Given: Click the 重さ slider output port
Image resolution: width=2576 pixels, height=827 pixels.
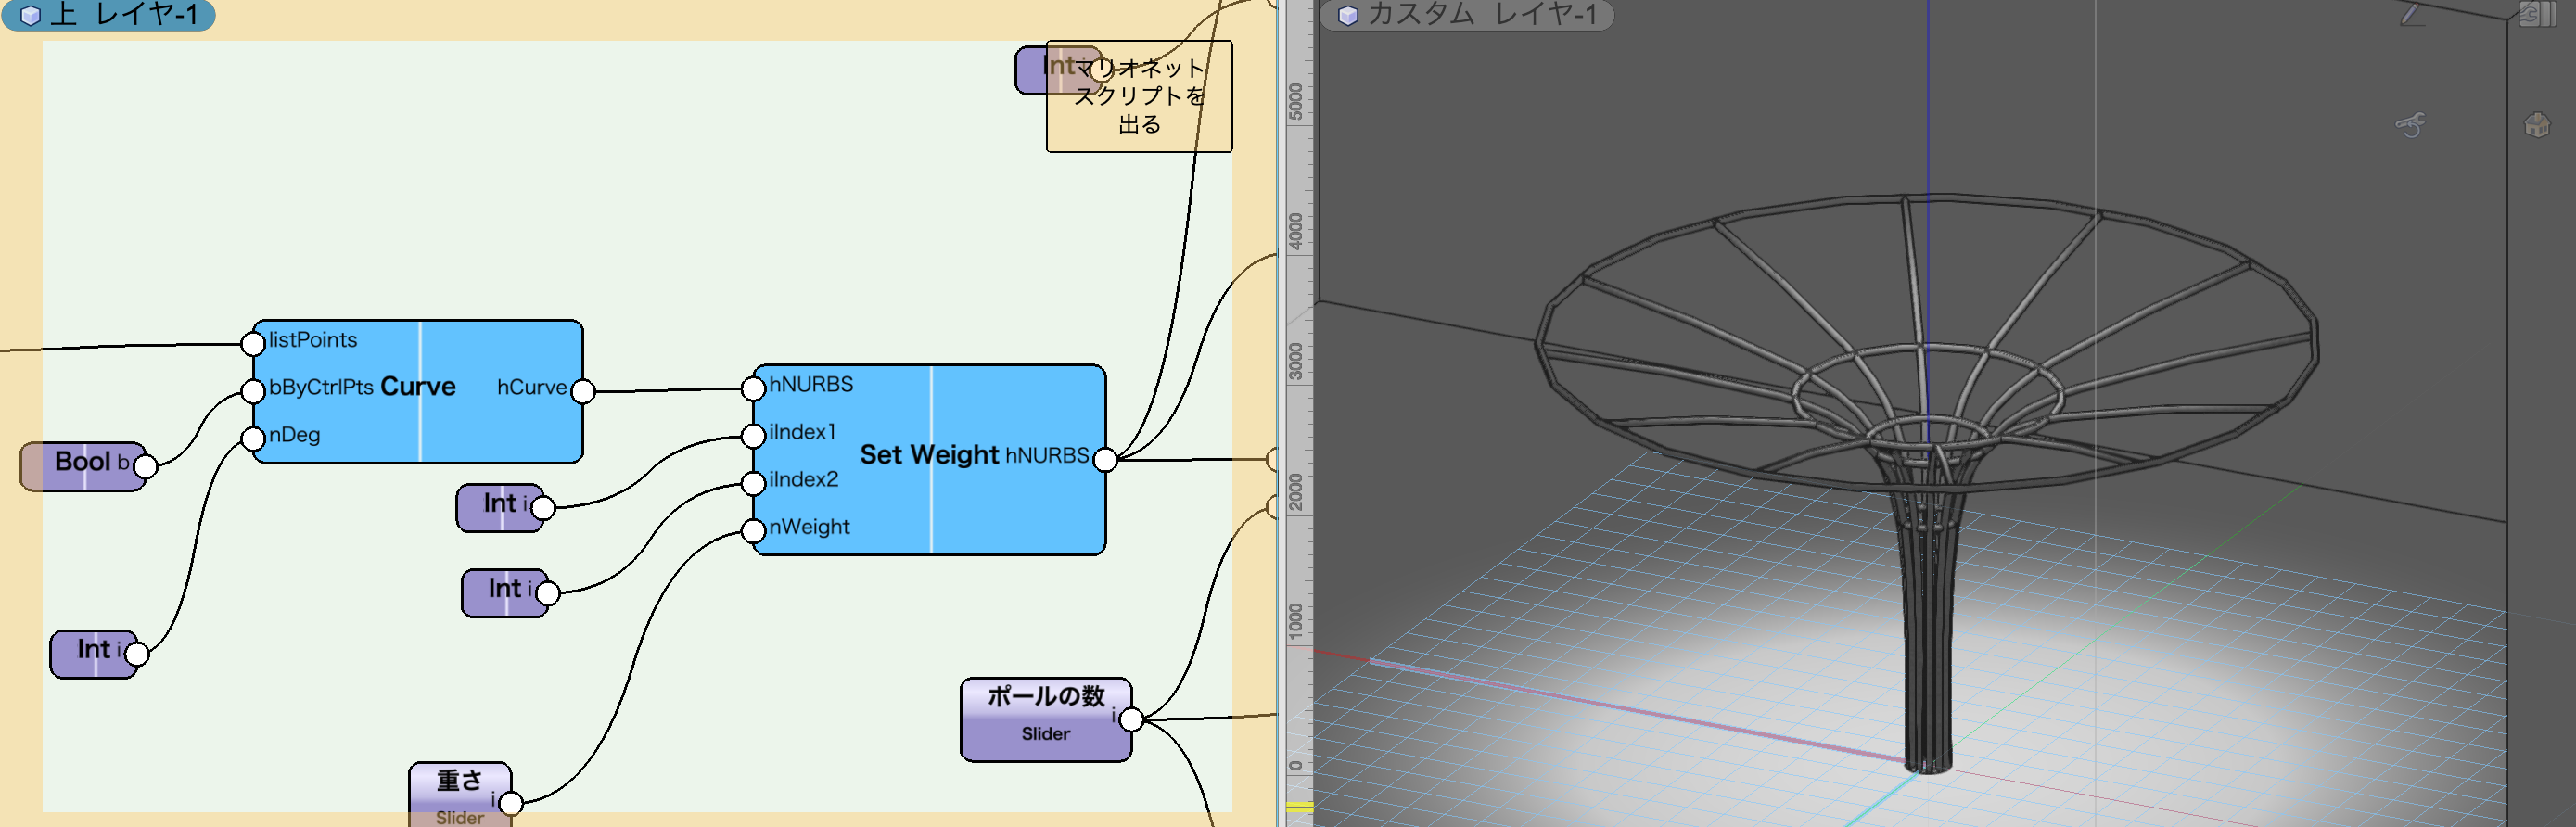Looking at the screenshot, I should (x=511, y=803).
